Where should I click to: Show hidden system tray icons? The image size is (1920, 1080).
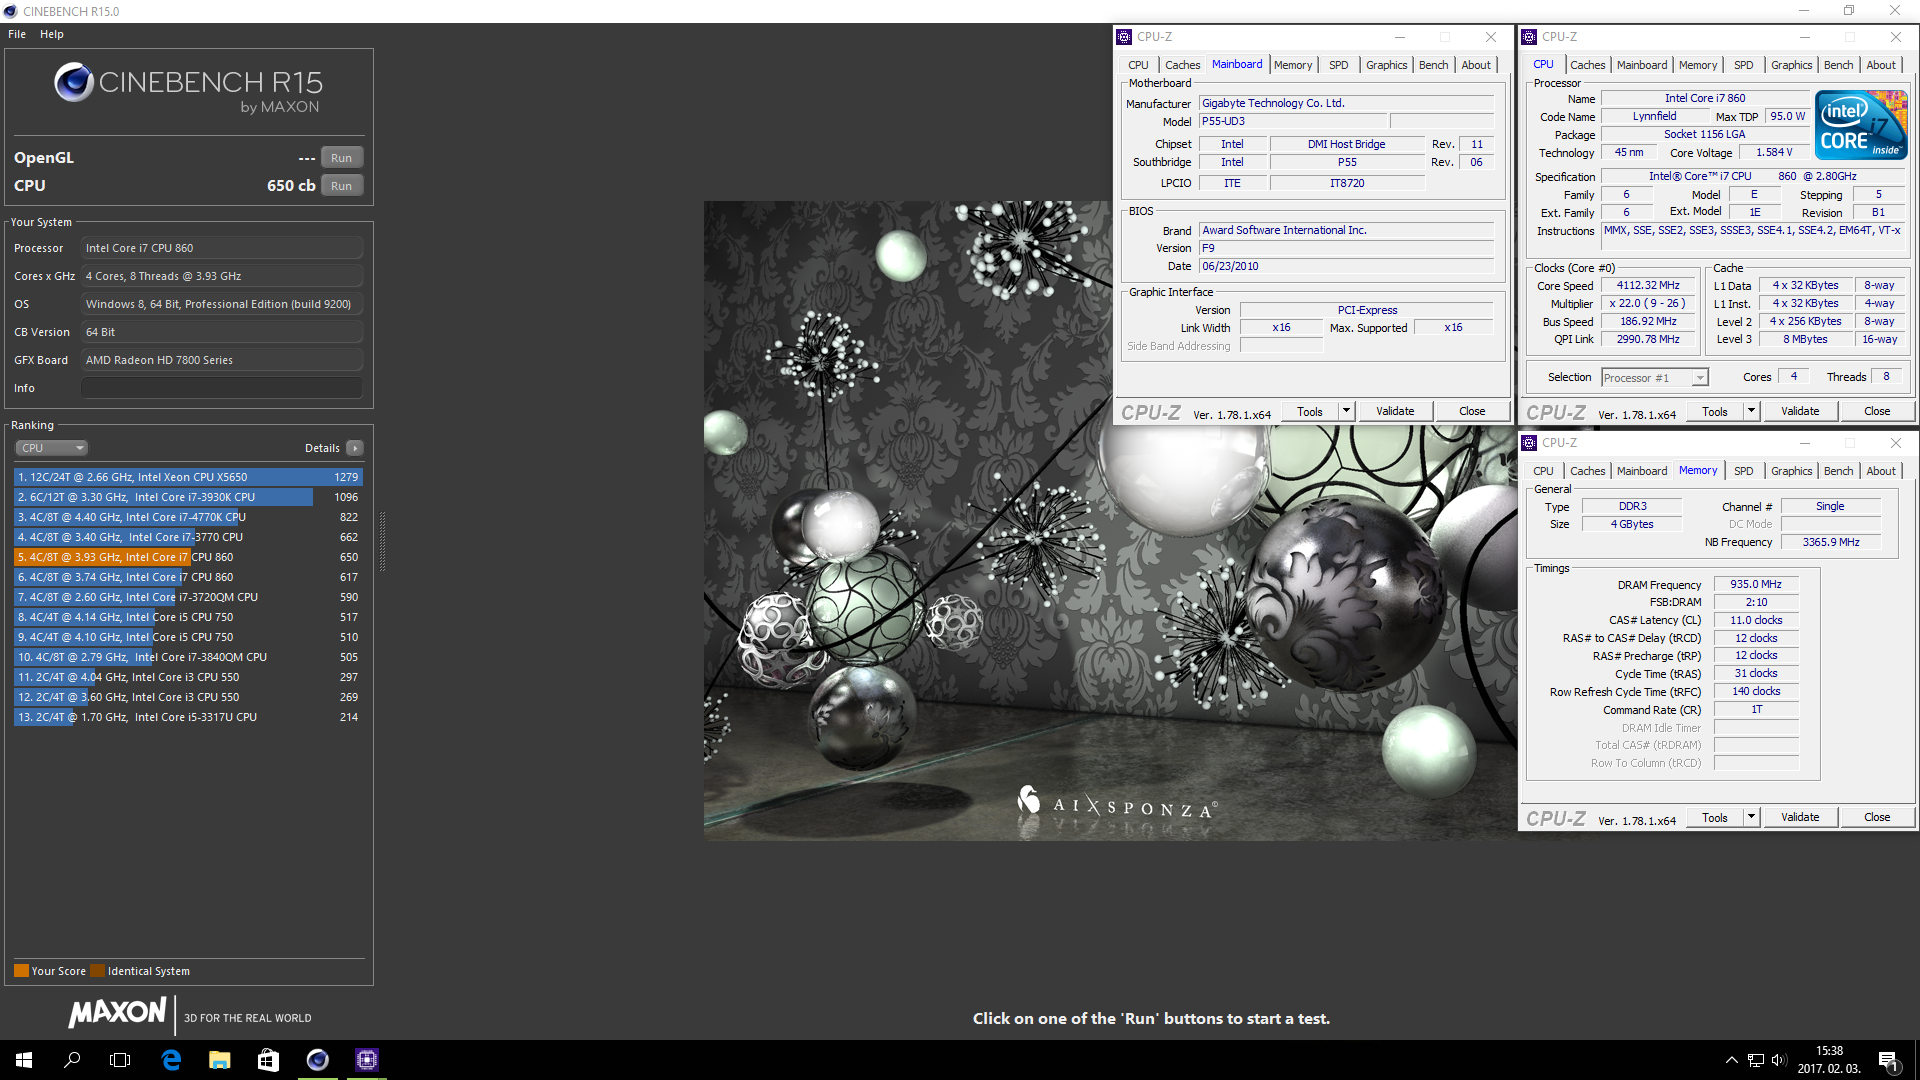pyautogui.click(x=1731, y=1060)
